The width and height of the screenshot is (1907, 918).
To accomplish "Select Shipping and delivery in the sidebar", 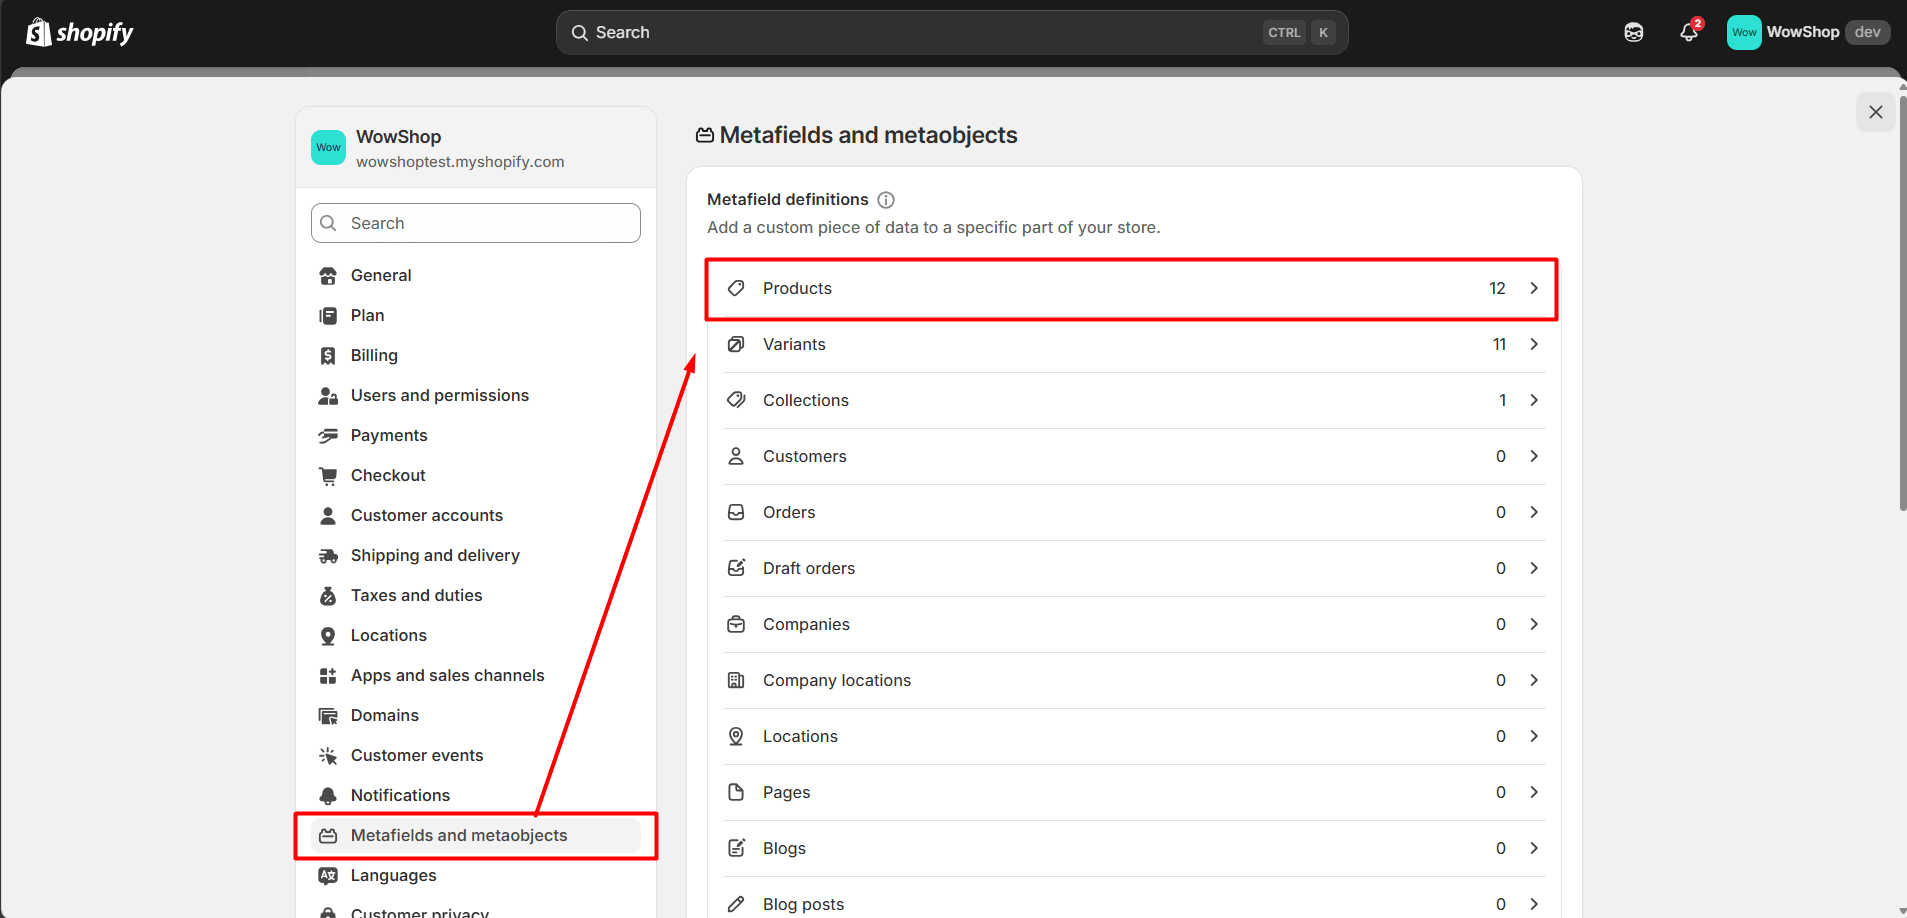I will [x=435, y=556].
